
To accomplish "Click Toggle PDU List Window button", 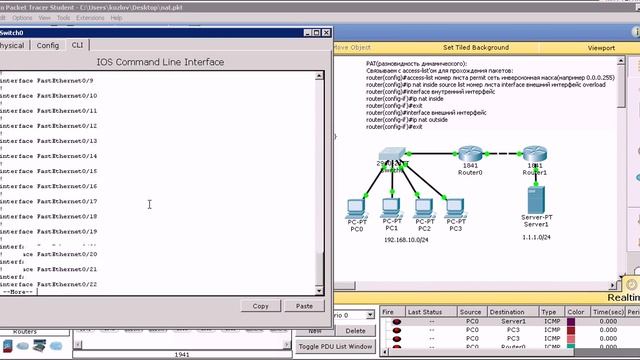I will coord(335,346).
